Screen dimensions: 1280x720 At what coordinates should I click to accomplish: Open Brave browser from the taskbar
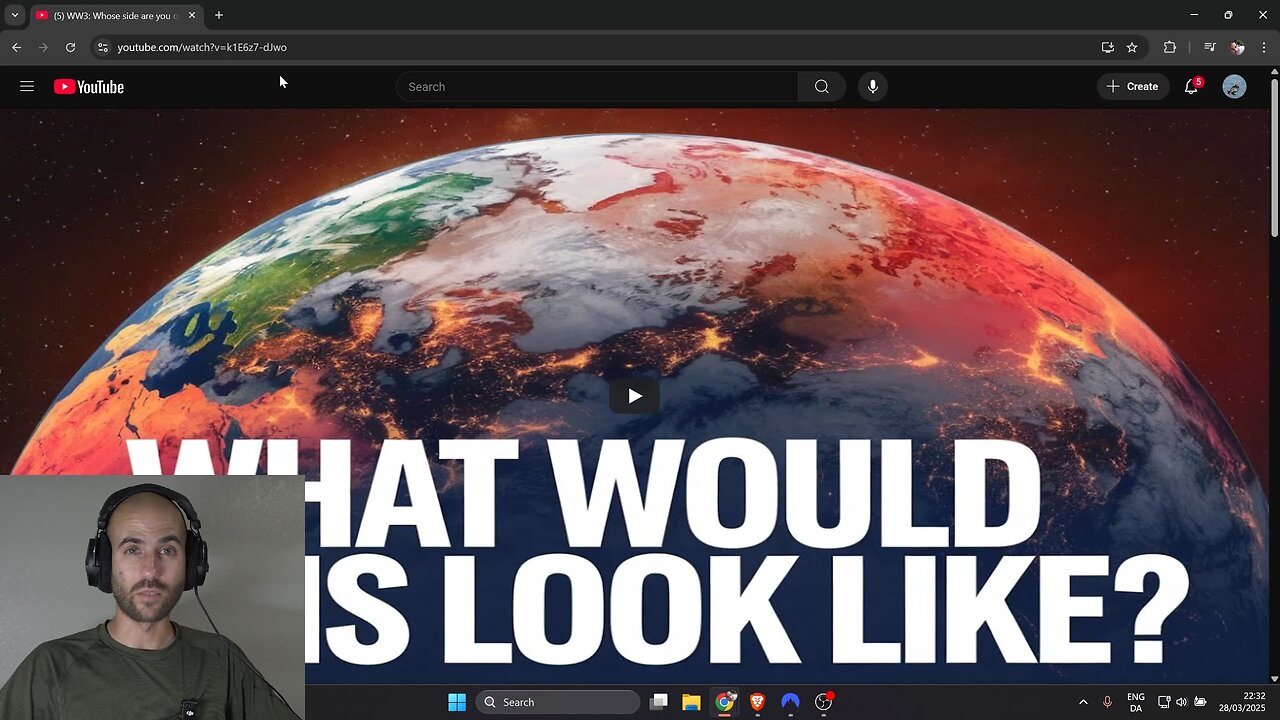(x=757, y=702)
